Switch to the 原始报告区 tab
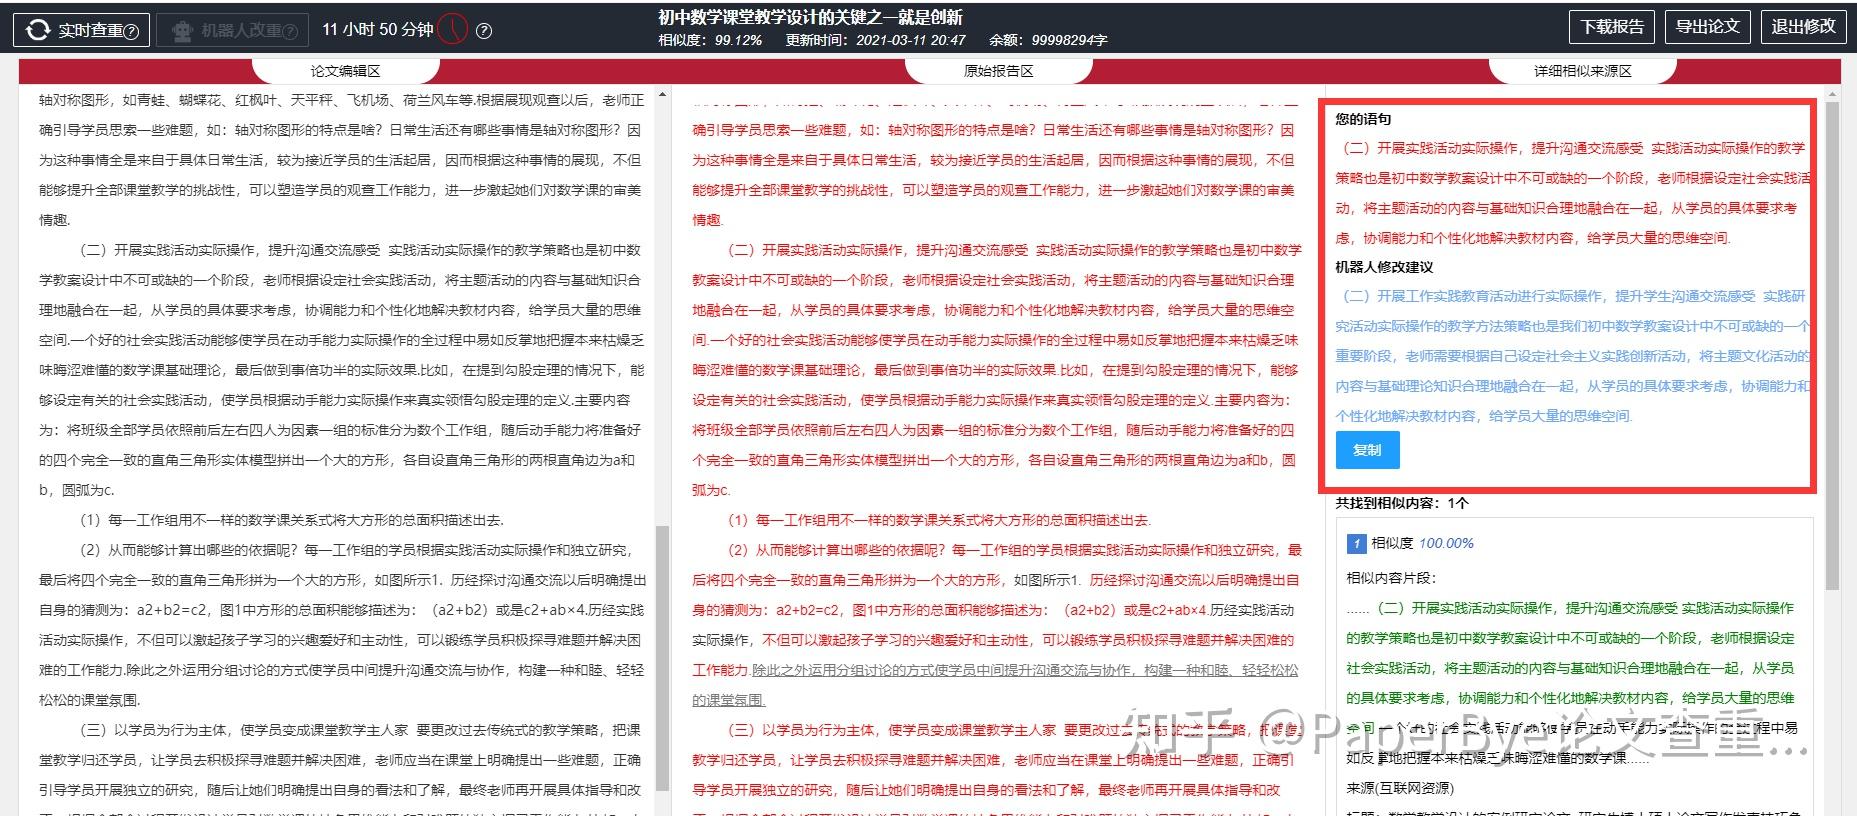This screenshot has height=816, width=1857. [x=998, y=71]
